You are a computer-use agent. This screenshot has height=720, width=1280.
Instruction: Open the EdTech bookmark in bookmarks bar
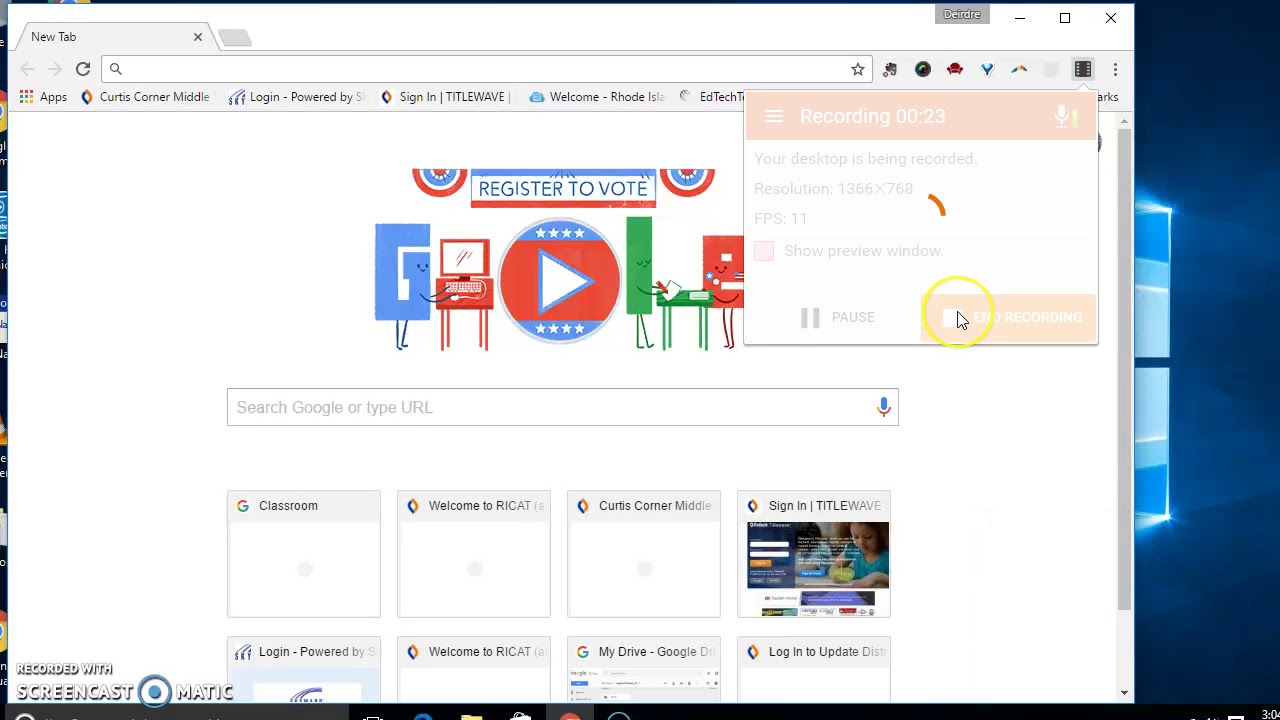[711, 97]
